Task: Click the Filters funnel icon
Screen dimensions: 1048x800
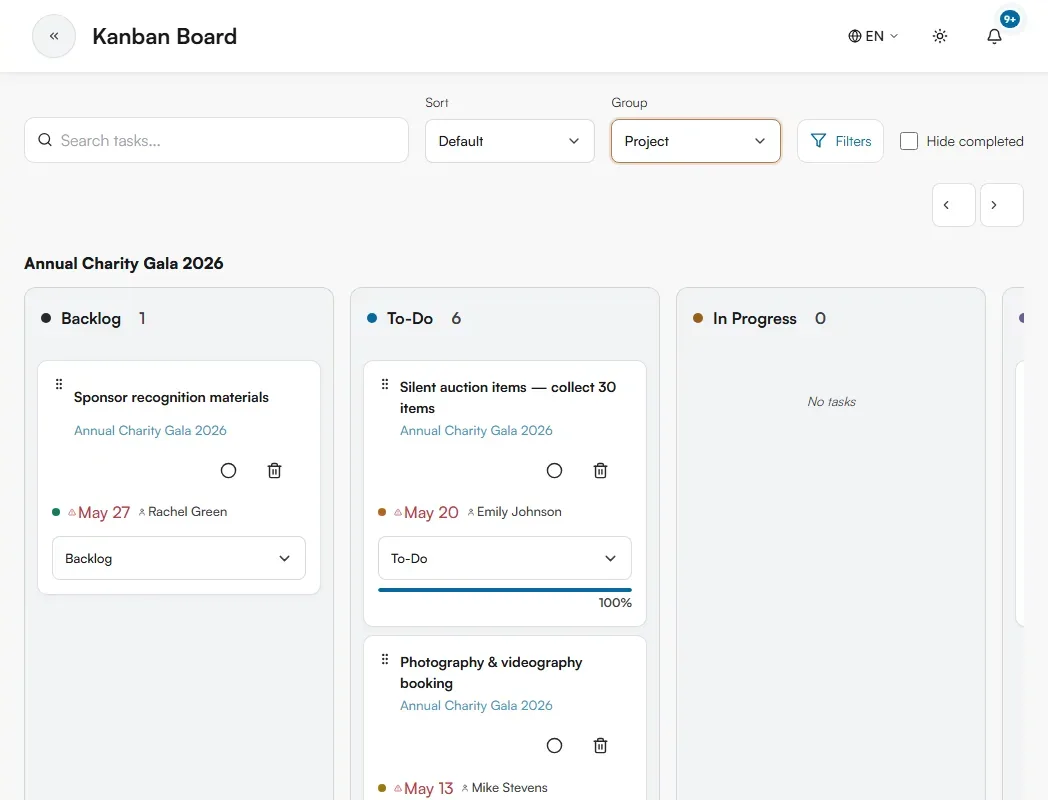Action: click(x=818, y=140)
